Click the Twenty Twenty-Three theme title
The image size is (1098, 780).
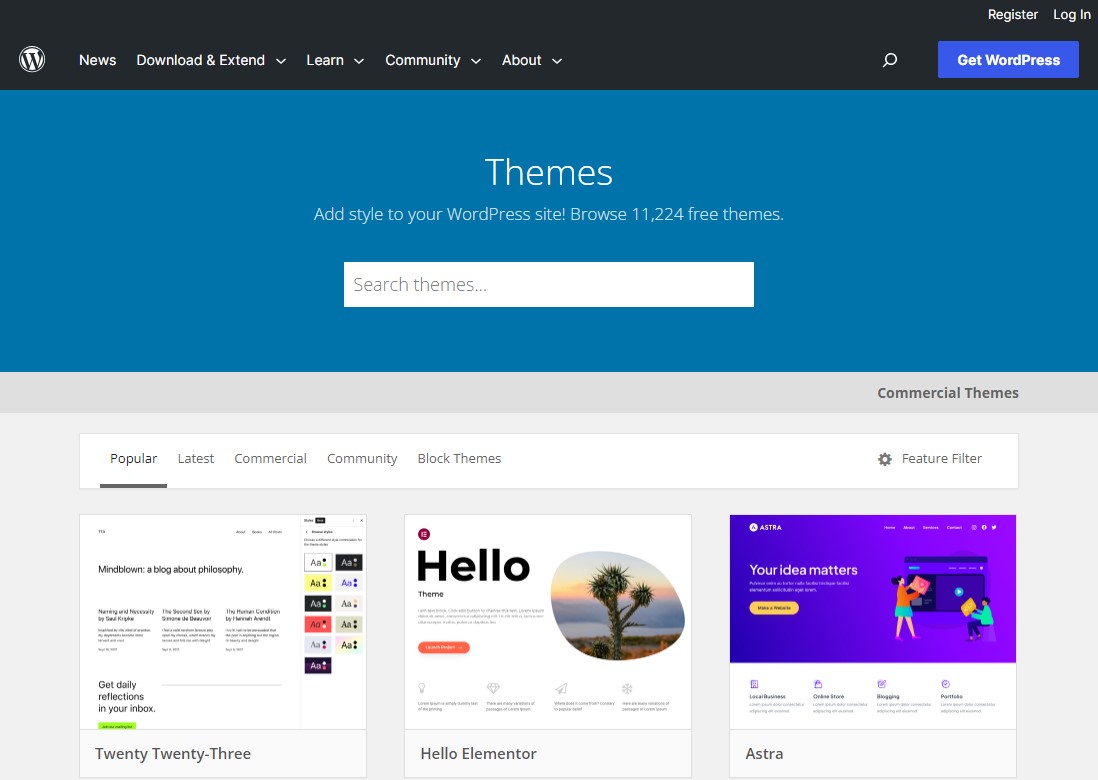(x=173, y=753)
